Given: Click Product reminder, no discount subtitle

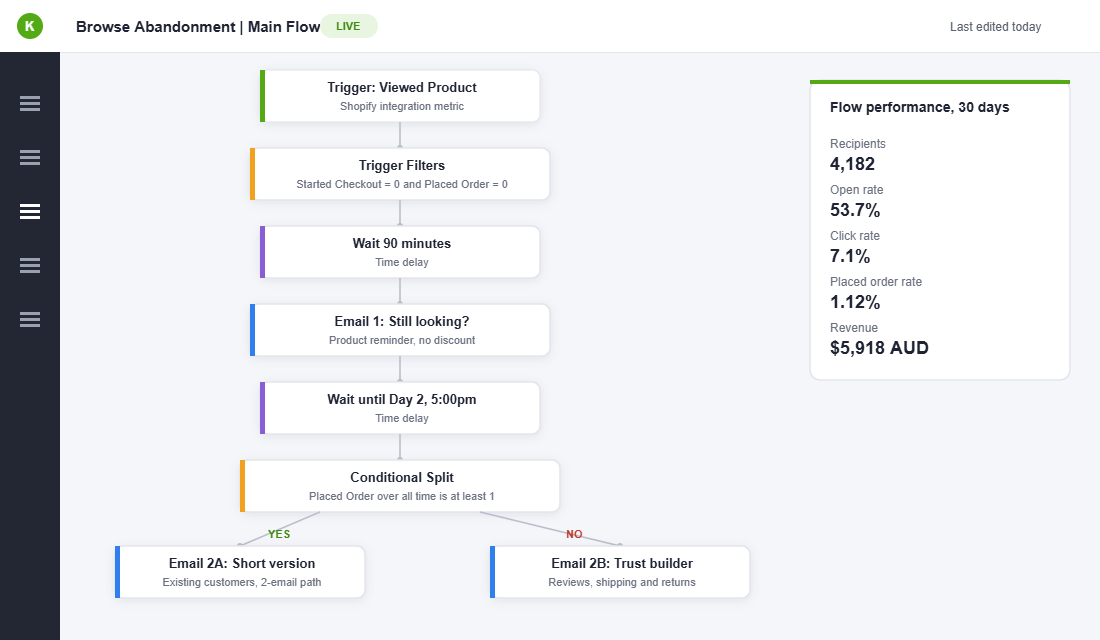Looking at the screenshot, I should (x=402, y=340).
